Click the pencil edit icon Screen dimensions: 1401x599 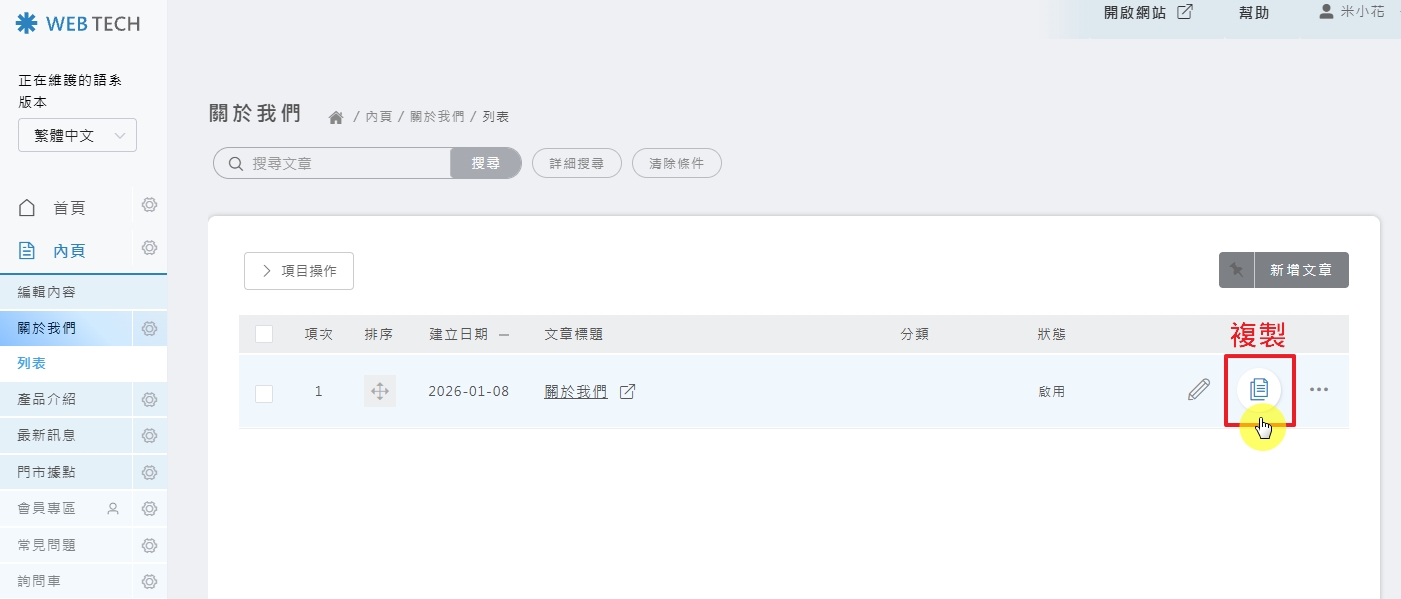click(x=1198, y=390)
